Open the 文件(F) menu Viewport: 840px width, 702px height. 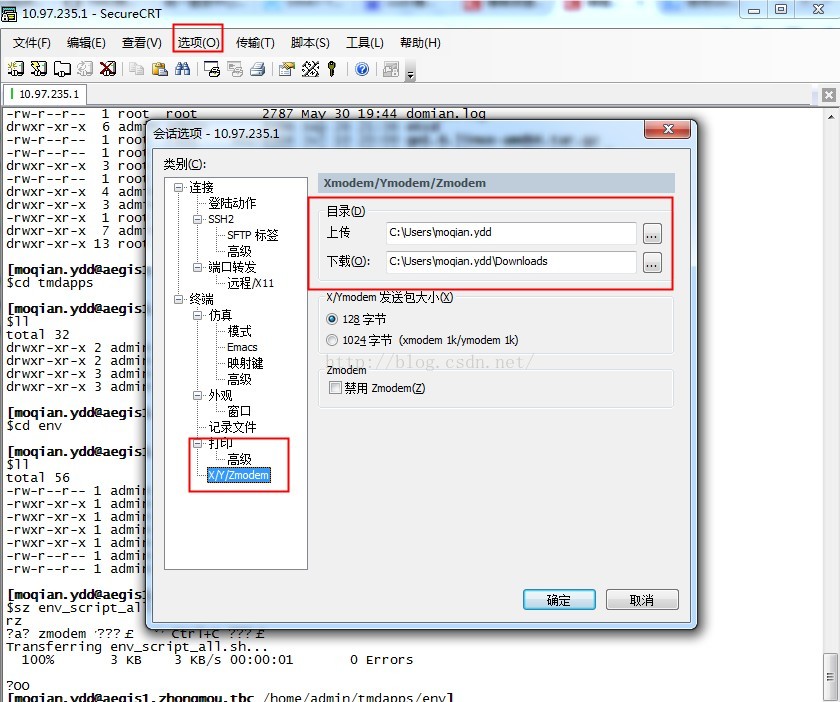click(32, 42)
